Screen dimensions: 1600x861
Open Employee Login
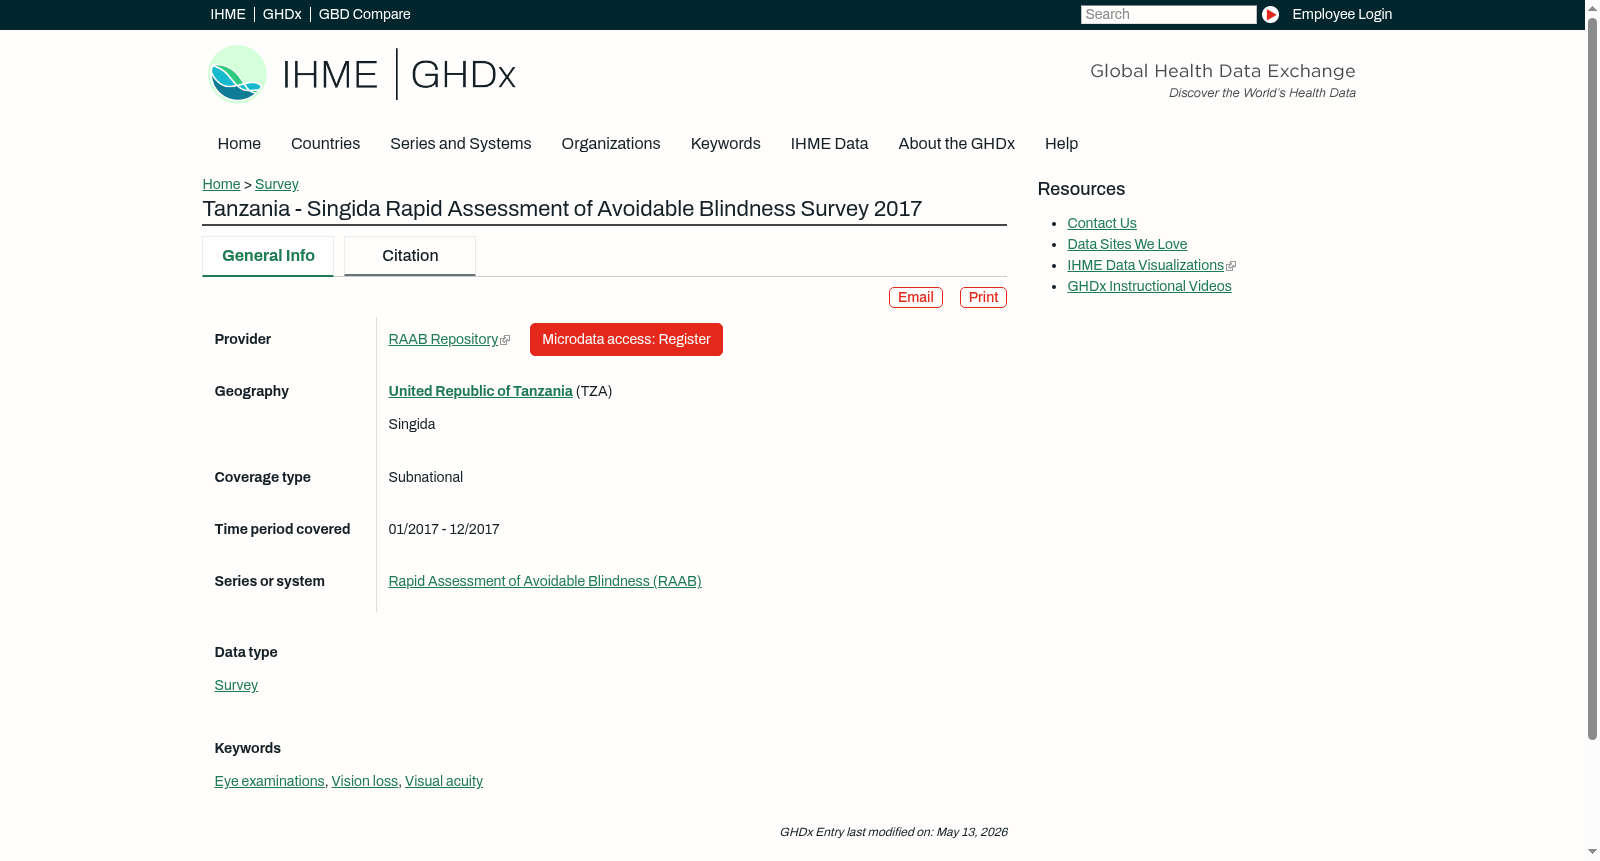[1342, 14]
